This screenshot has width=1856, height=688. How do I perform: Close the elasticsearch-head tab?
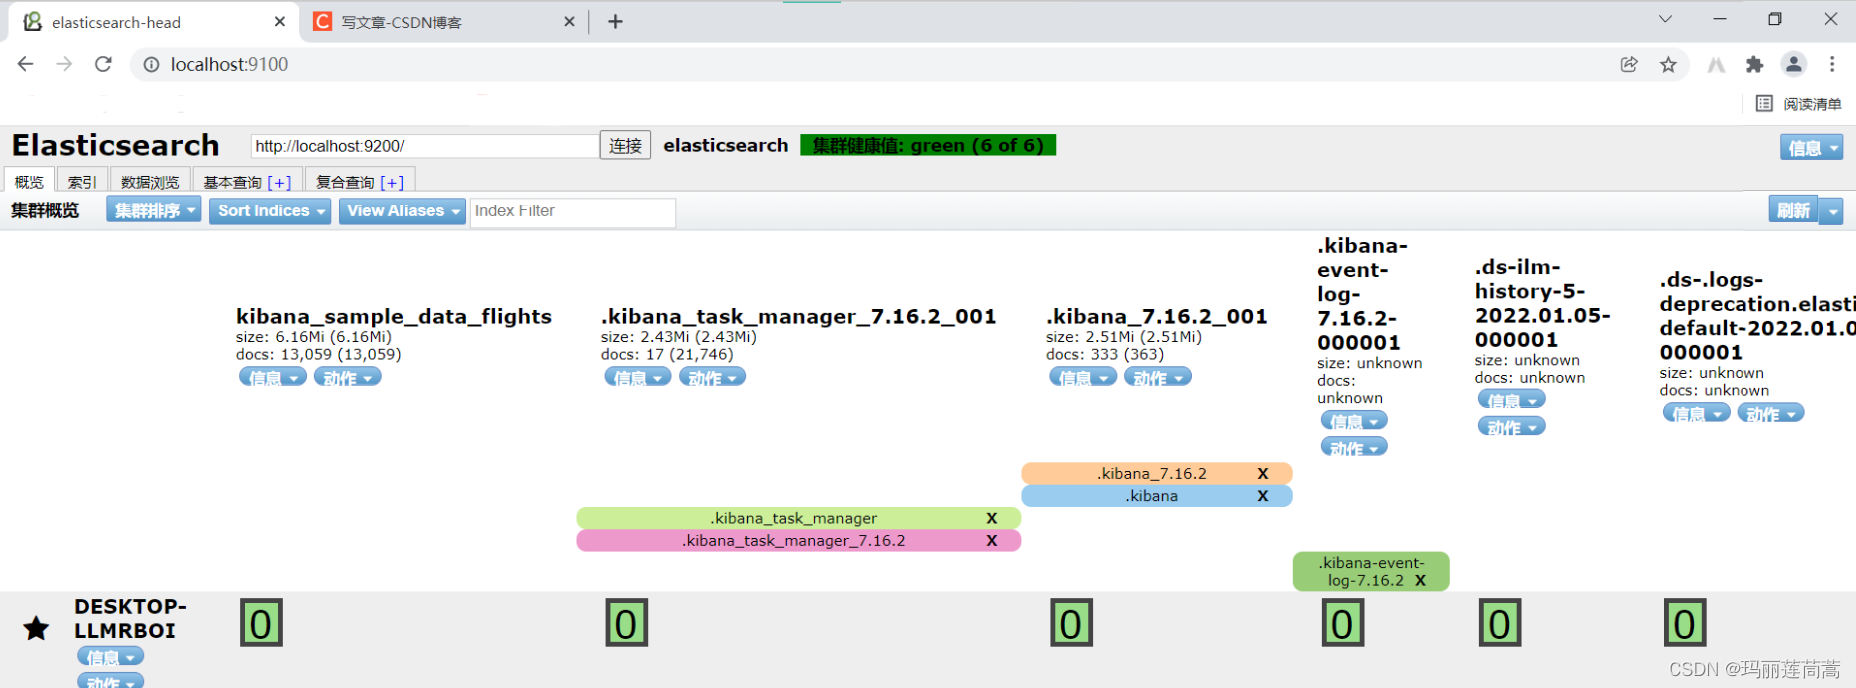[x=279, y=21]
